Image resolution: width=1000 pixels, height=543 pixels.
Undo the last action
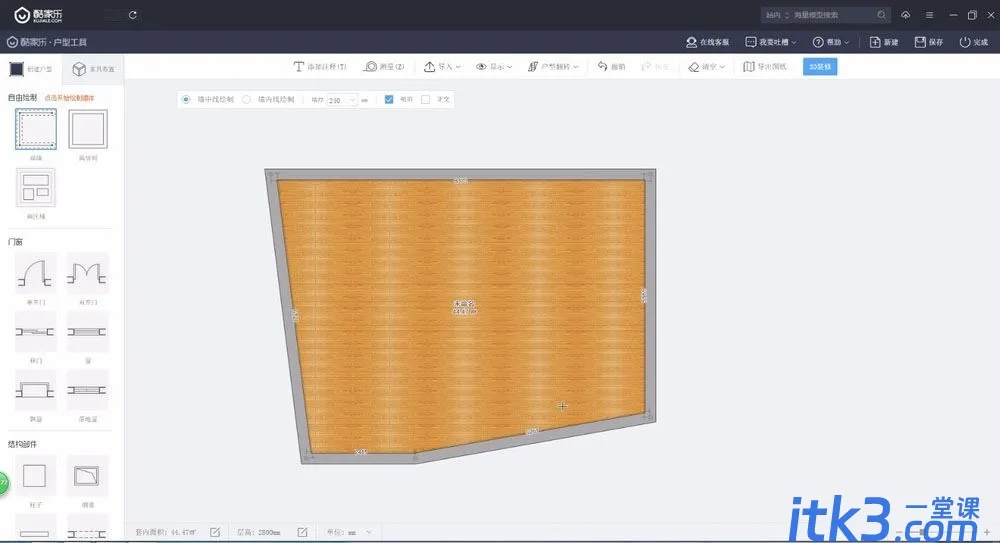[x=611, y=66]
